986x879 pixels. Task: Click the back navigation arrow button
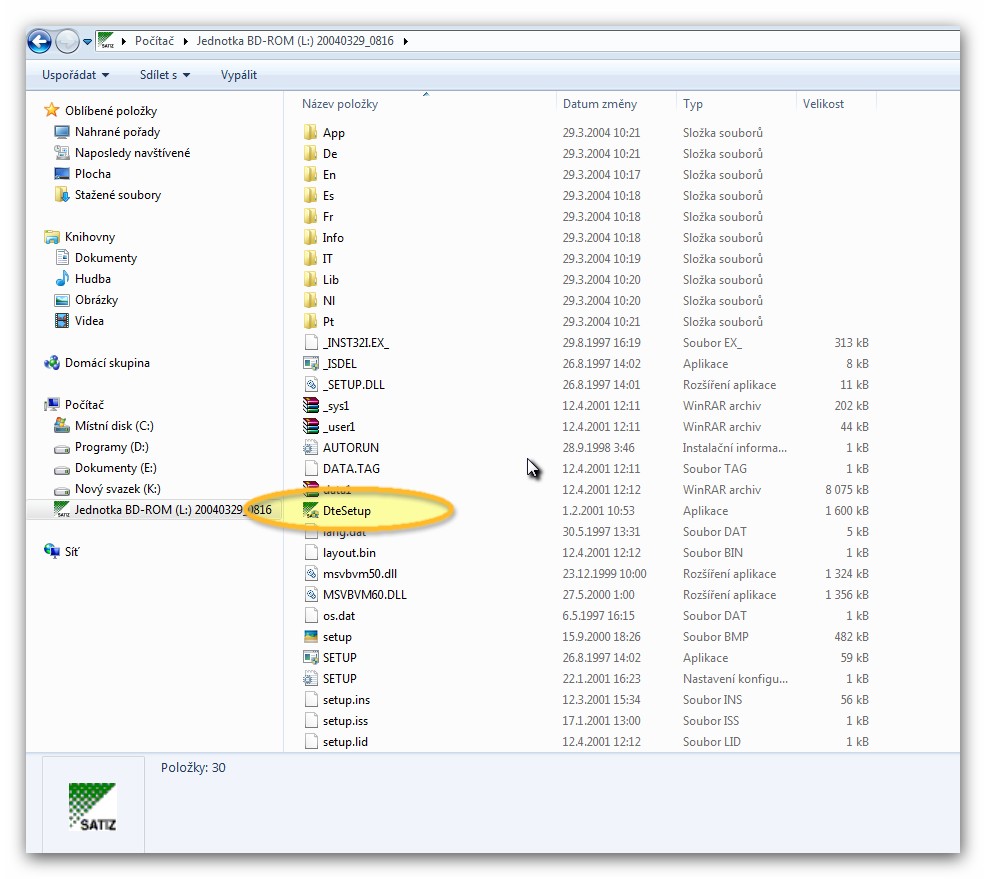point(40,41)
